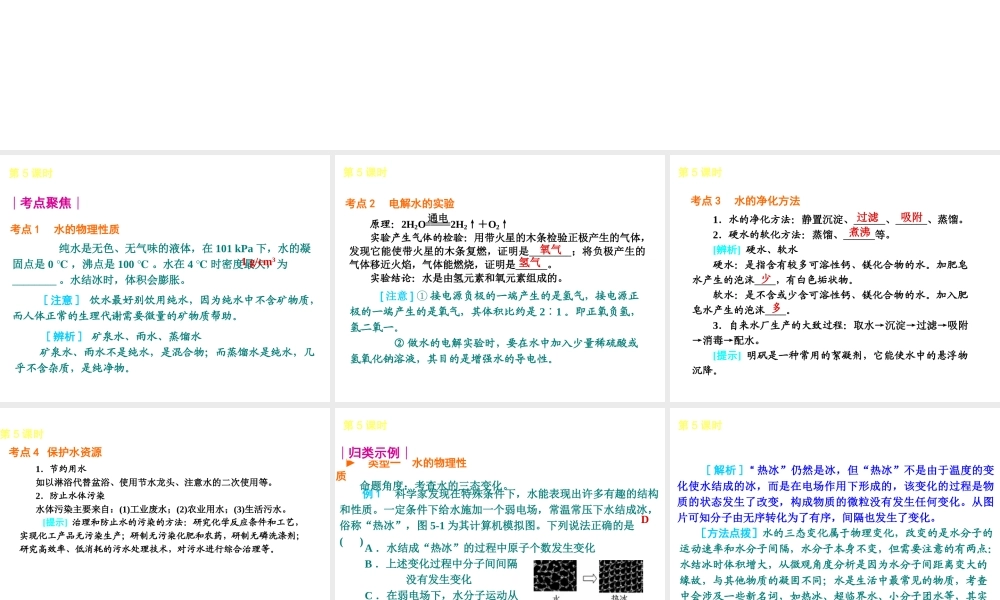Click the [解析] label before “热冰”仍然是冰
Screen dimensions: 1000x600
point(725,470)
